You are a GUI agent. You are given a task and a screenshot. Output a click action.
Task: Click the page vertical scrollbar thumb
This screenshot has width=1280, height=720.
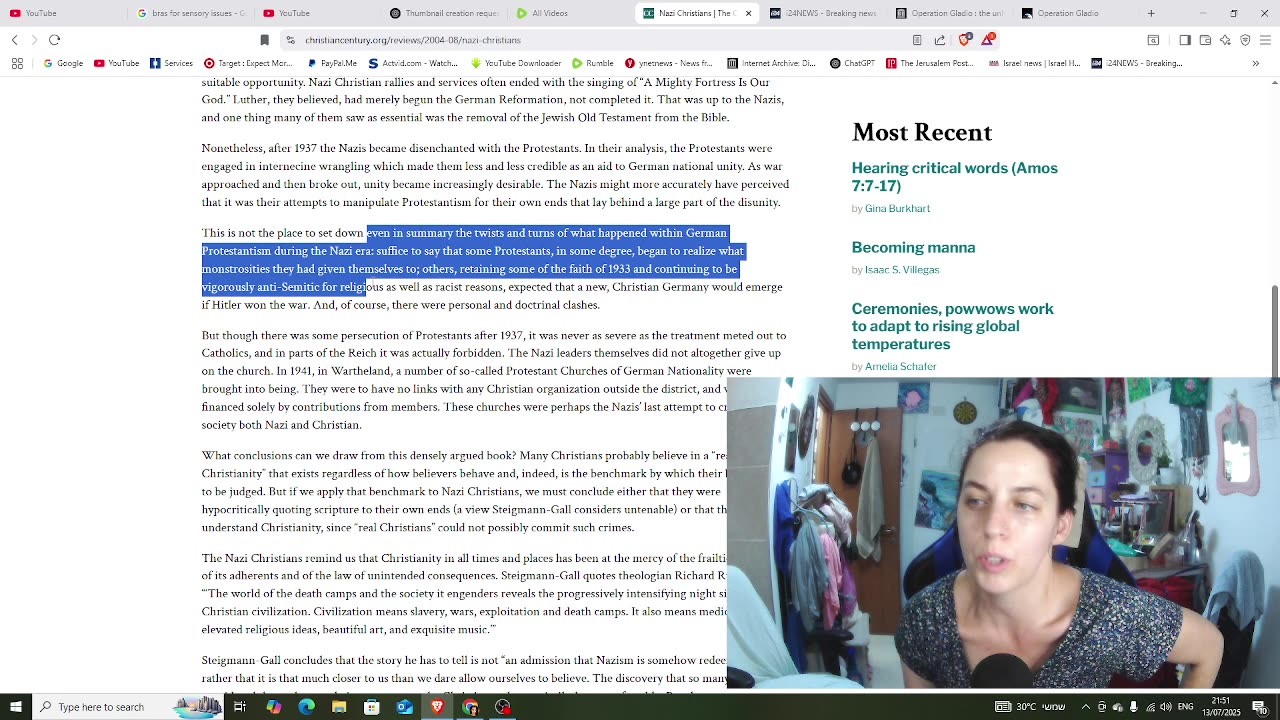pyautogui.click(x=1275, y=330)
